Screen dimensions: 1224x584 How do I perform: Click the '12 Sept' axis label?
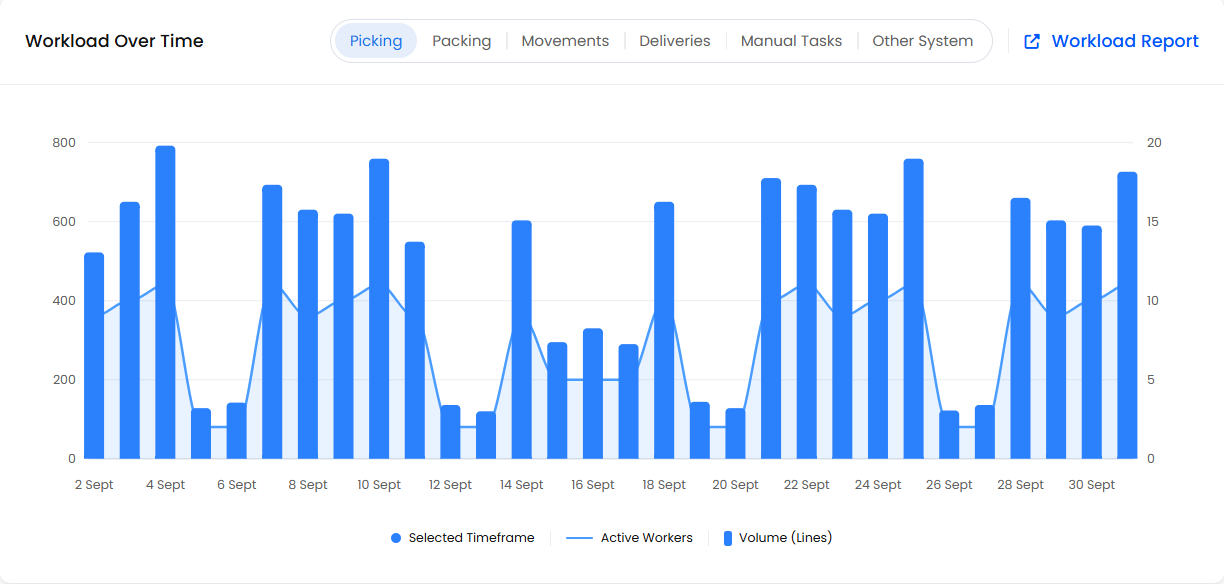point(450,485)
